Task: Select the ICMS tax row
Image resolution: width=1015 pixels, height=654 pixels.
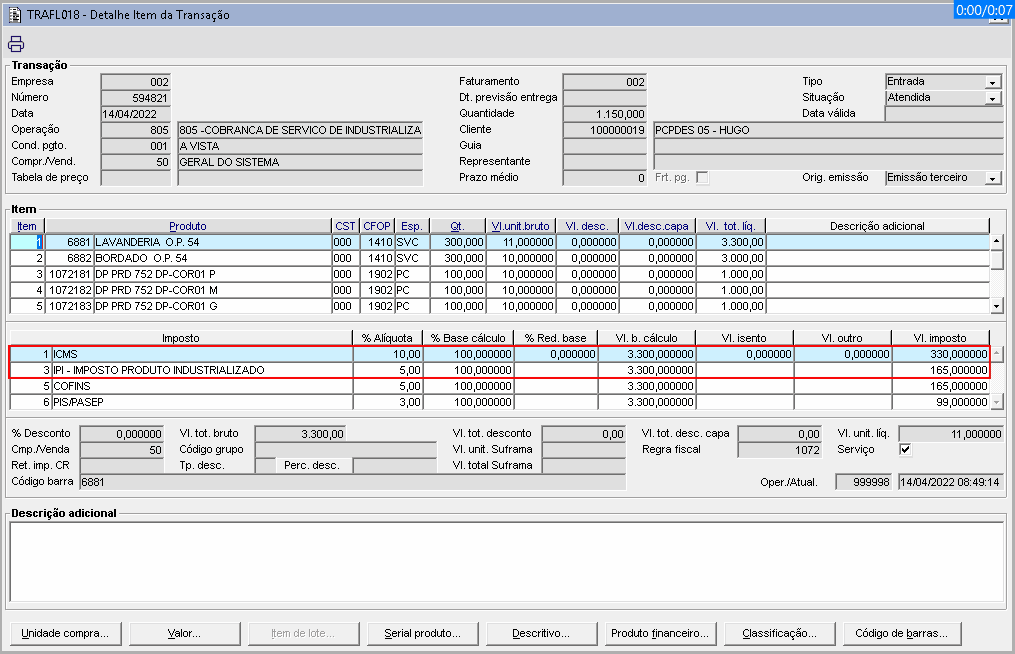Action: (x=500, y=354)
